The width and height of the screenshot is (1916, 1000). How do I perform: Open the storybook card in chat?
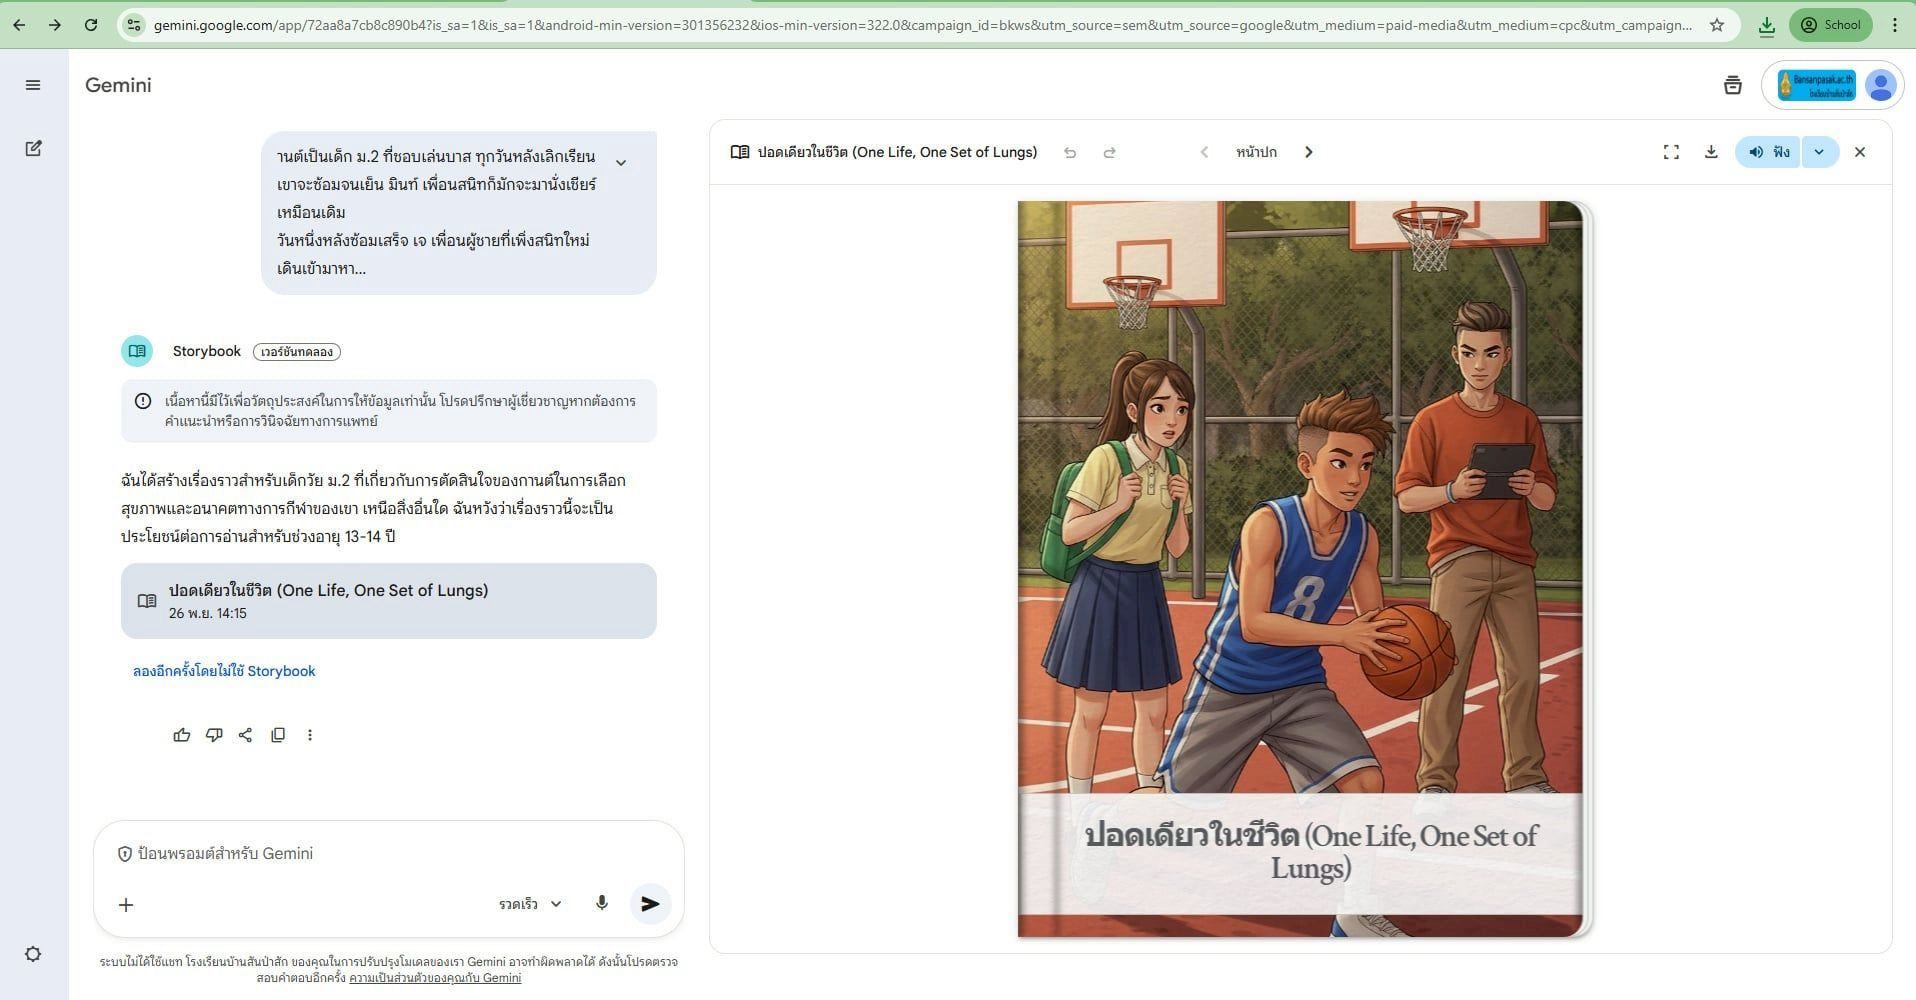[x=388, y=601]
